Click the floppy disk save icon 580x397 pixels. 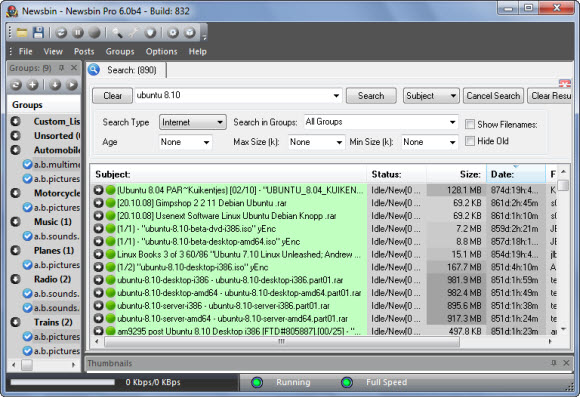(38, 33)
